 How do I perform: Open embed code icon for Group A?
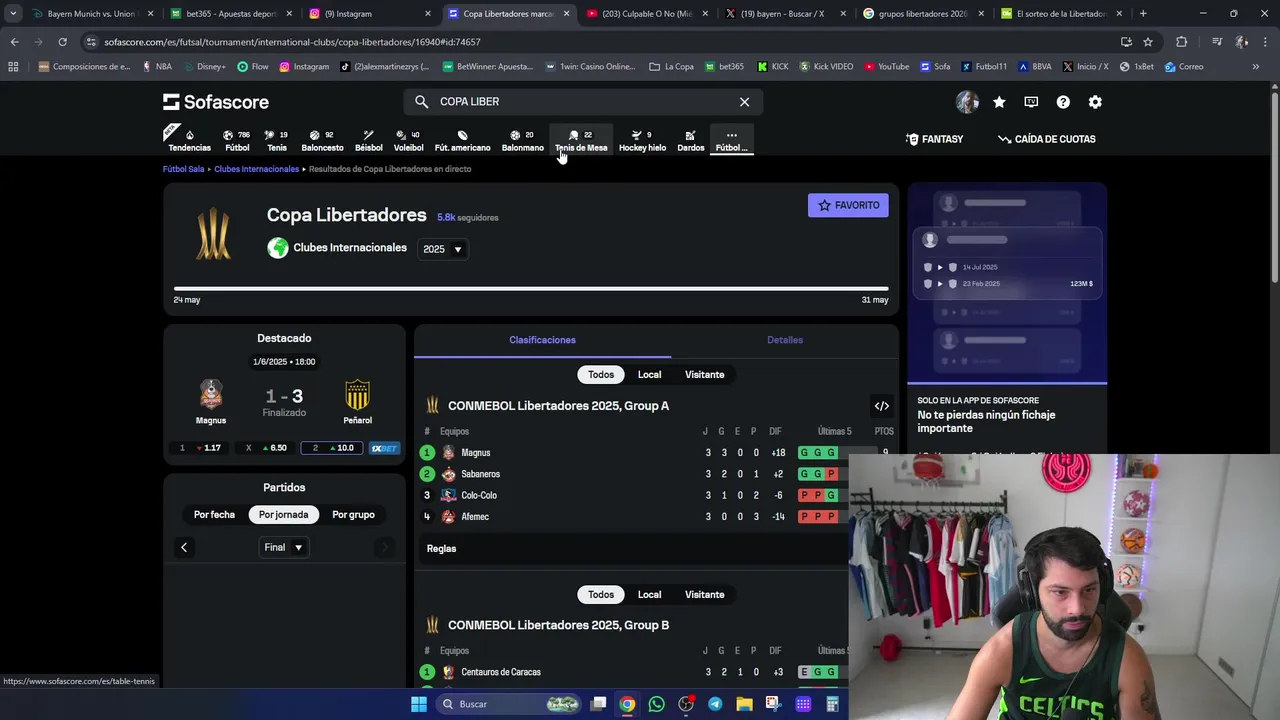point(881,406)
